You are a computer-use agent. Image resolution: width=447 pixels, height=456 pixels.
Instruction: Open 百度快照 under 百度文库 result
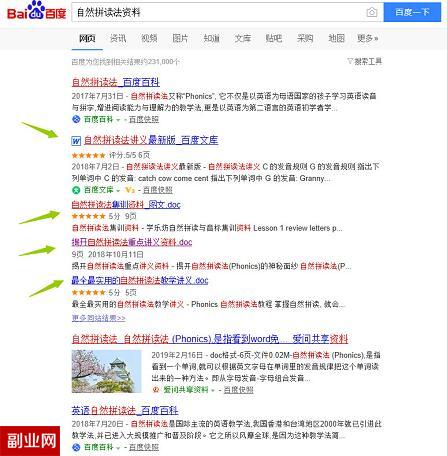158,190
